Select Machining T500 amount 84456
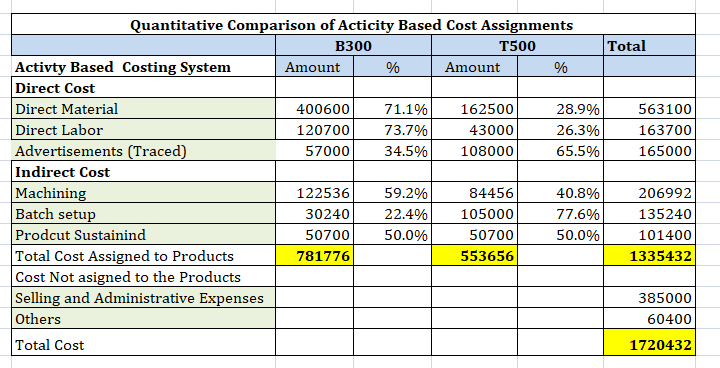Image resolution: width=720 pixels, height=368 pixels. (474, 193)
